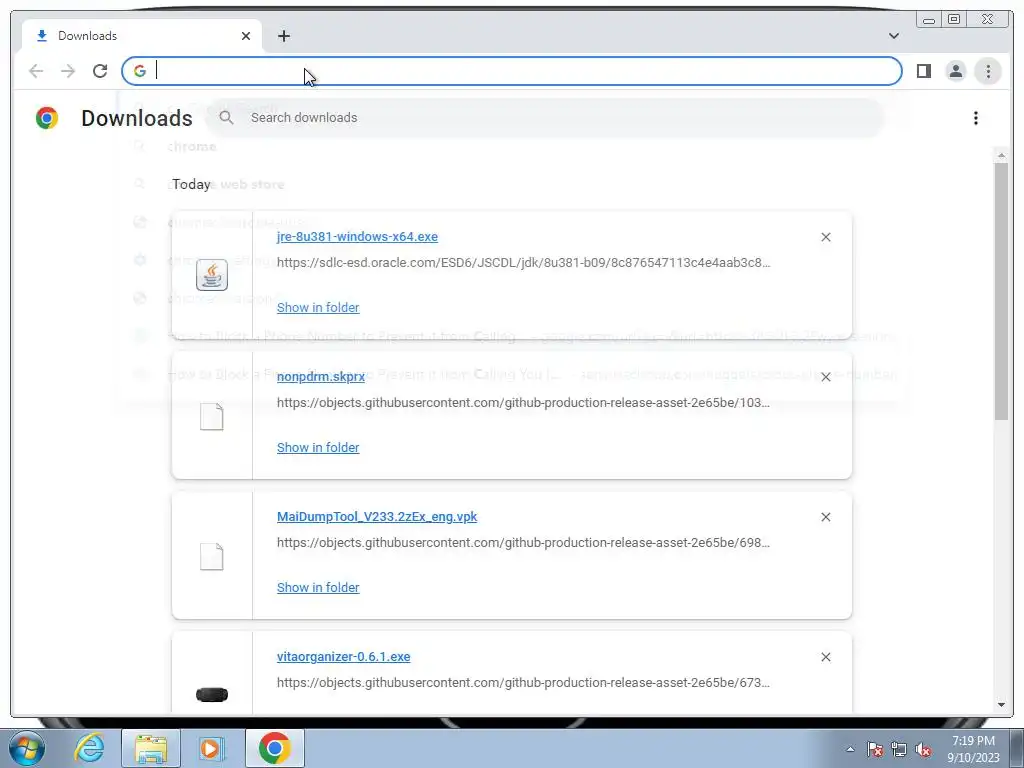Screen dimensions: 1024x768
Task: Click the Chrome taskbar button
Action: tap(274, 748)
